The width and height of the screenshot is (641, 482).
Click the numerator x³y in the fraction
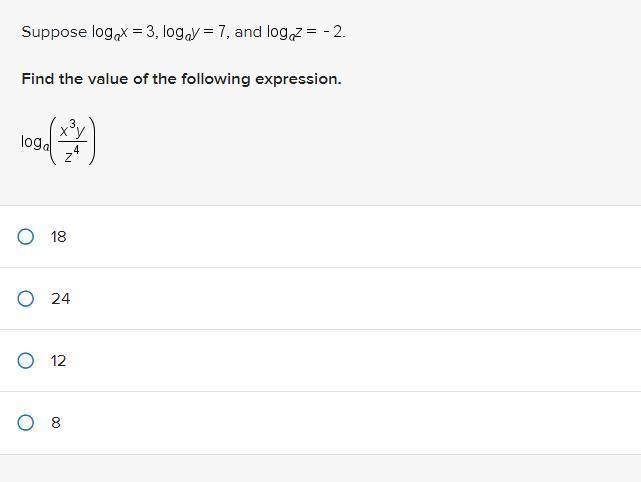click(72, 130)
